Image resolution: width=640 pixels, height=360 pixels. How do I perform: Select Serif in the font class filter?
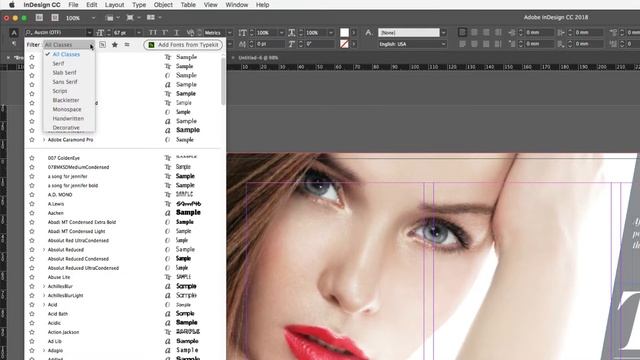(58, 63)
